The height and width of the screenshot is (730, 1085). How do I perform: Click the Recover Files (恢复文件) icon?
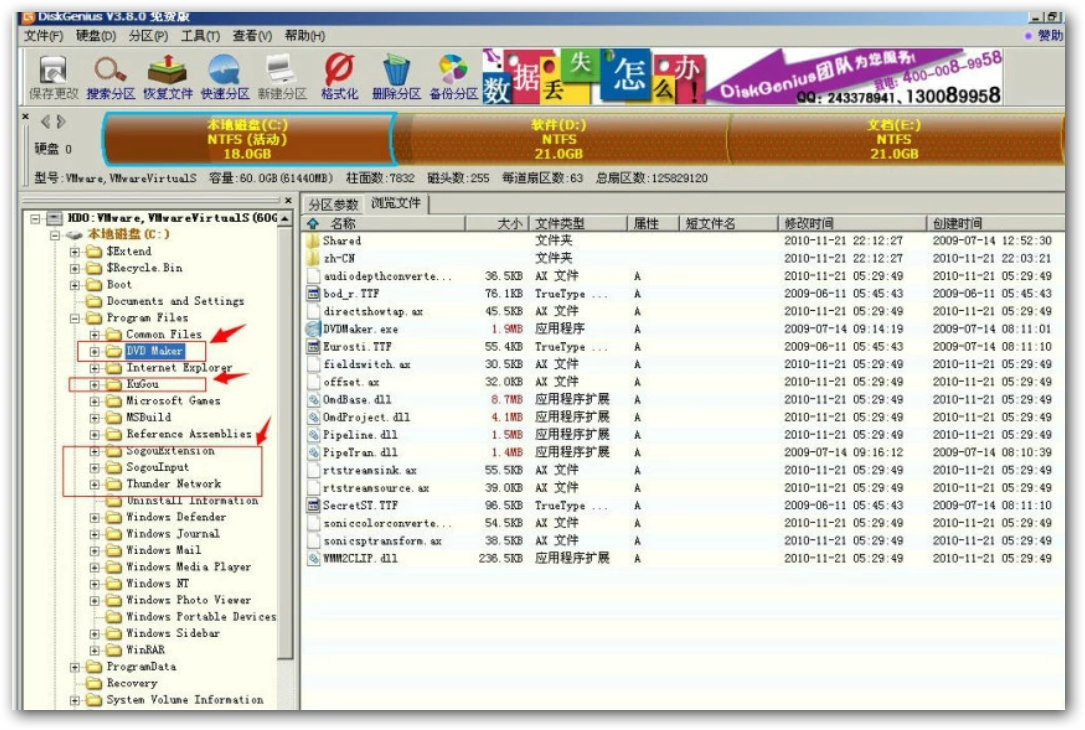click(x=167, y=77)
